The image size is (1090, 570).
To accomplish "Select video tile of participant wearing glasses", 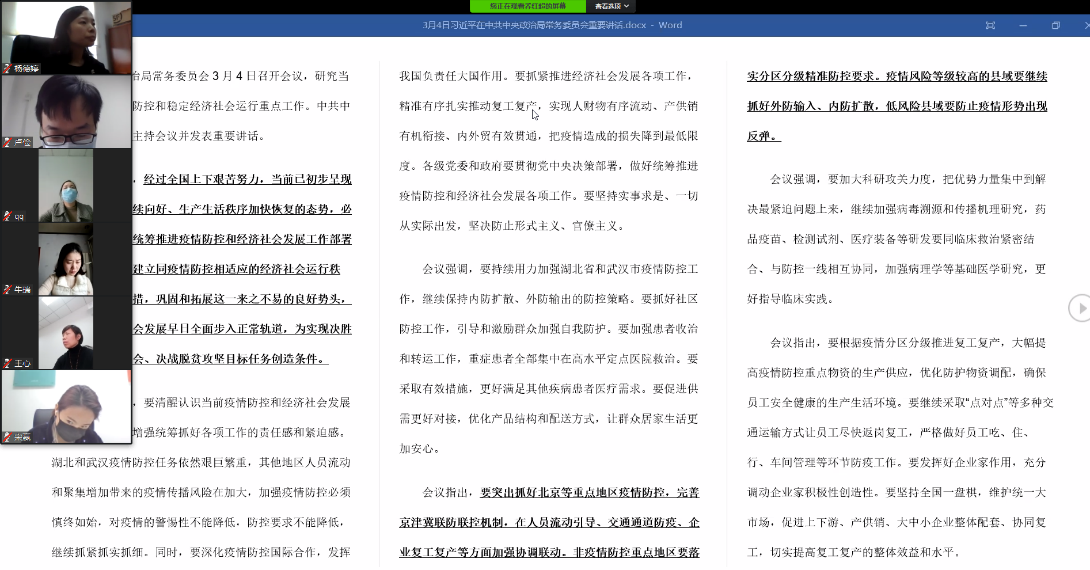I will point(66,110).
